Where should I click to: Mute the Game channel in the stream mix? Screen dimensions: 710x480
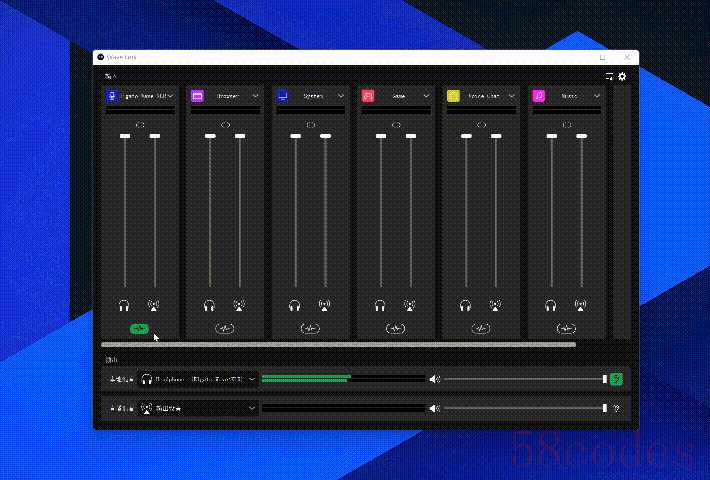pos(410,305)
